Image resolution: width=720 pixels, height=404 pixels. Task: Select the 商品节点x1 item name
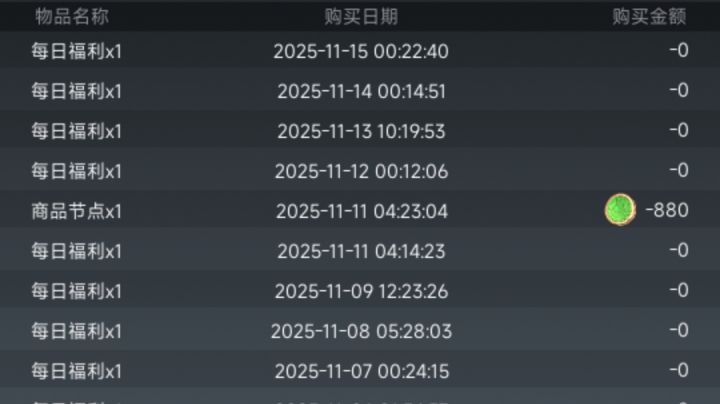point(76,211)
